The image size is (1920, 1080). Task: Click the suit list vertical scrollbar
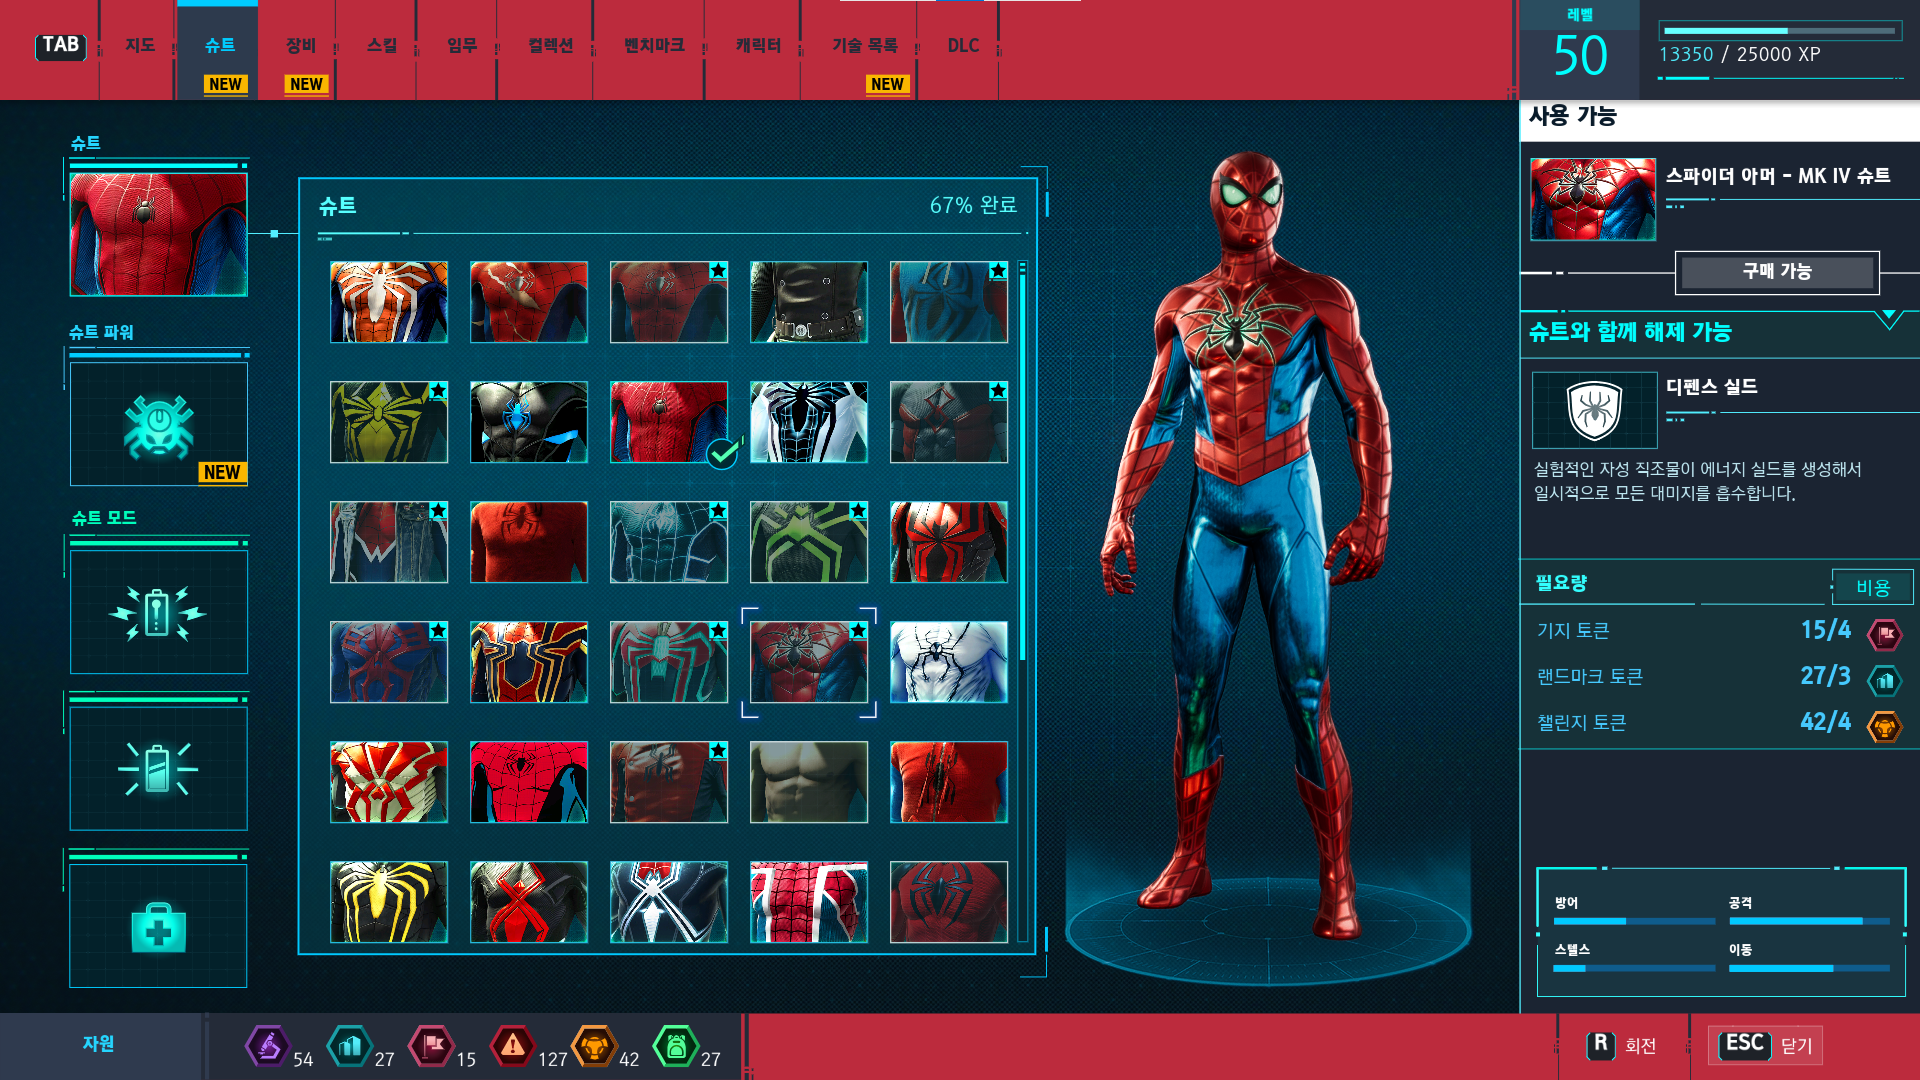(1022, 600)
